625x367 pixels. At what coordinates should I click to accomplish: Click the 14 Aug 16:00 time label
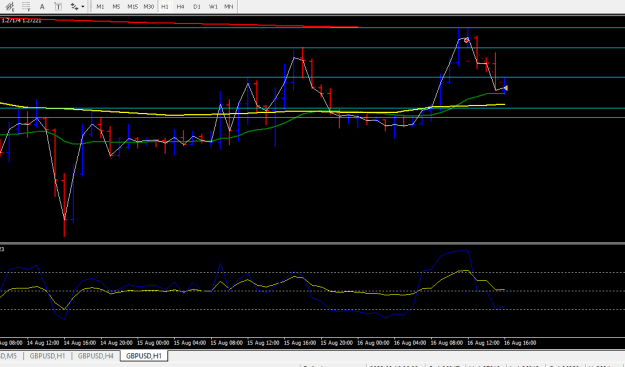point(80,343)
